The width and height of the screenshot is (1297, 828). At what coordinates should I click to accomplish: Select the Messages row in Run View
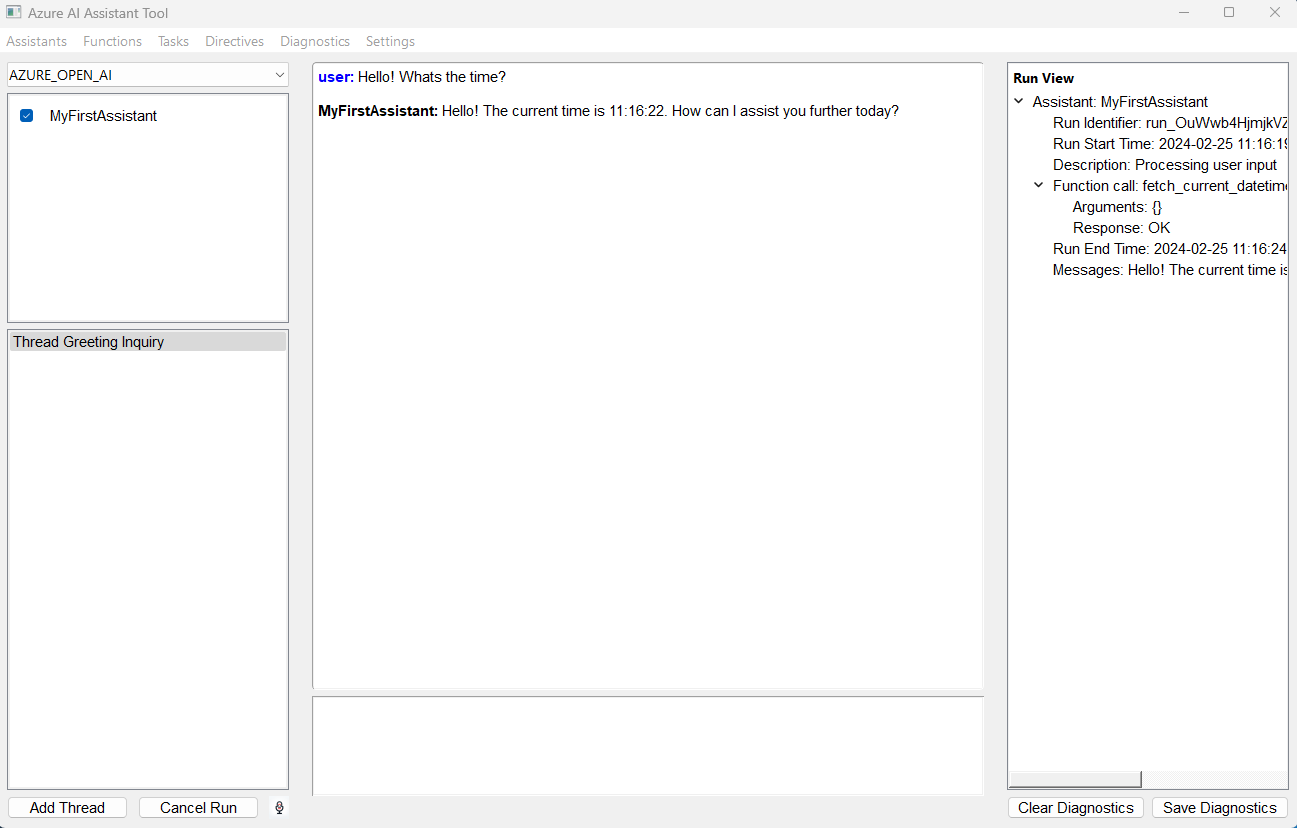tap(1169, 270)
